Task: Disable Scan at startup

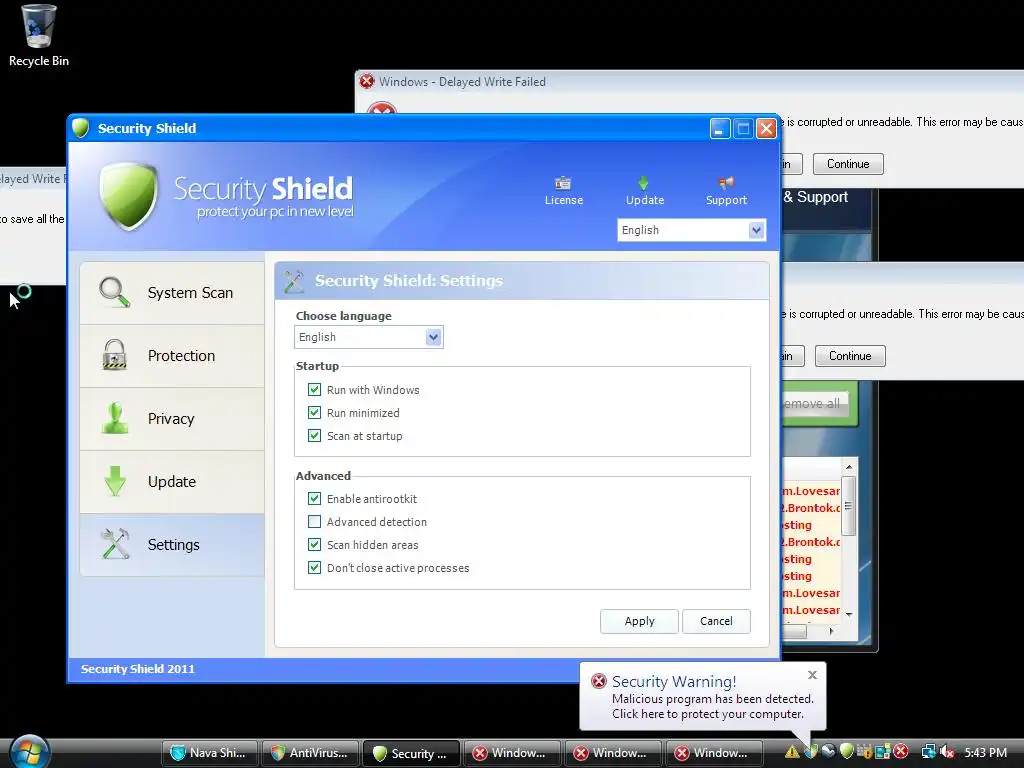Action: (x=314, y=436)
